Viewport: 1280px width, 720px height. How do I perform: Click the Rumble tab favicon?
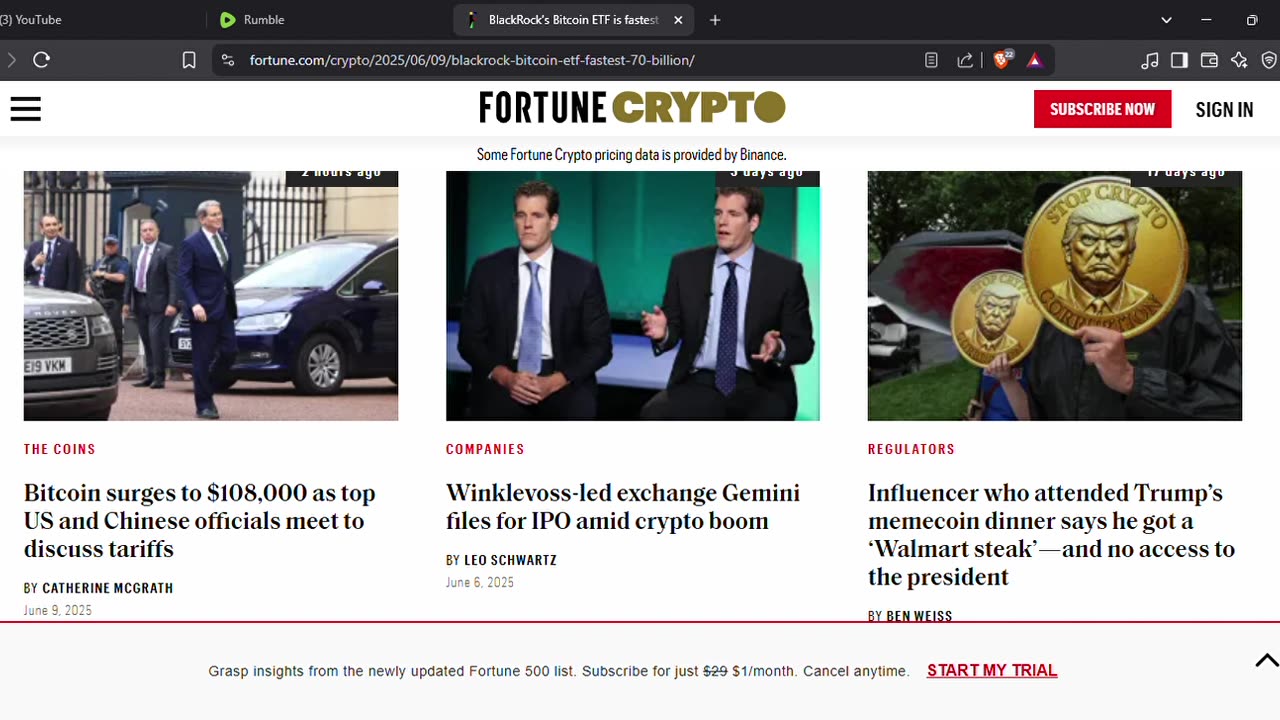pyautogui.click(x=227, y=20)
